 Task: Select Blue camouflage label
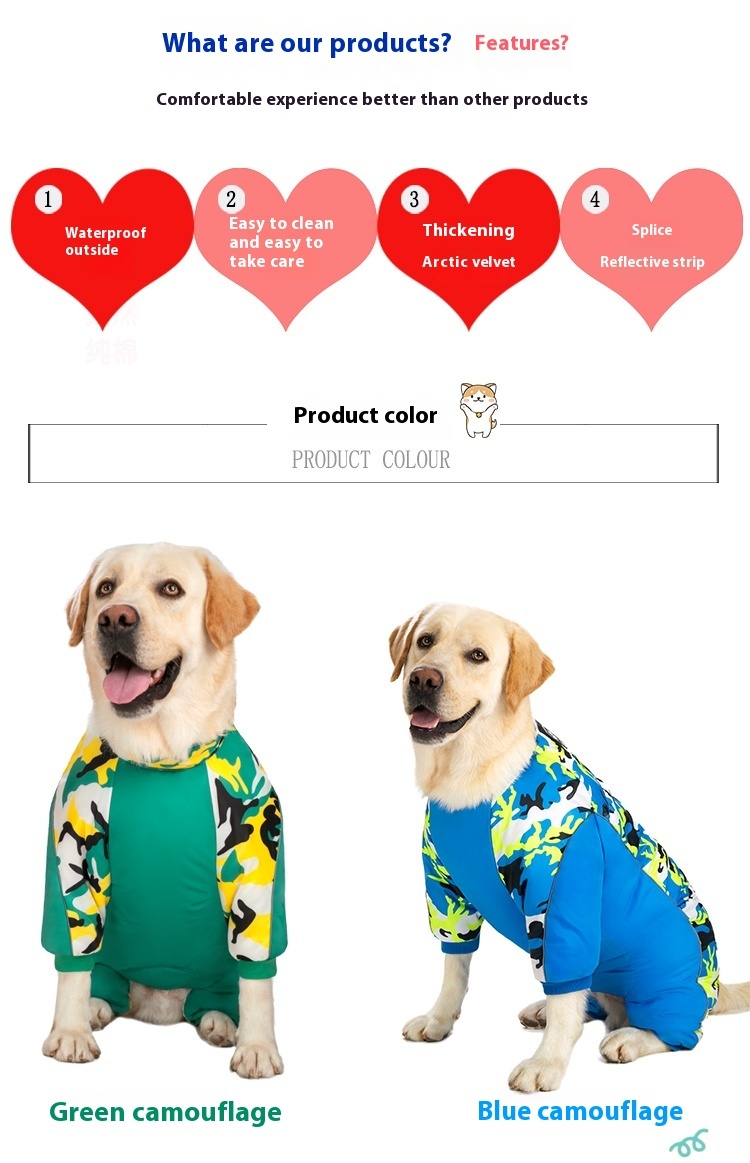tap(580, 1111)
